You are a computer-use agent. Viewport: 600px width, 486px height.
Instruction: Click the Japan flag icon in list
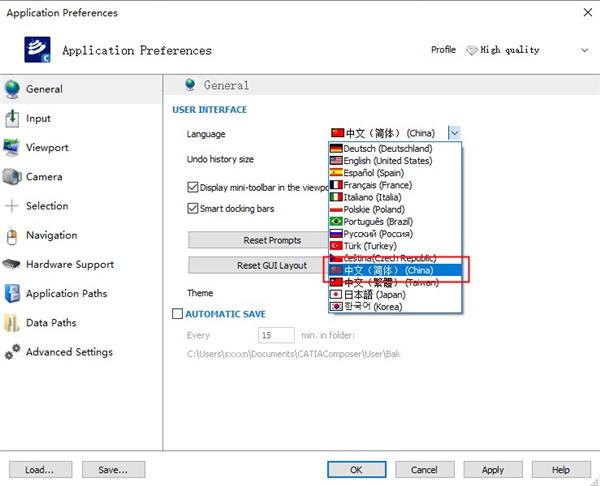pos(336,294)
